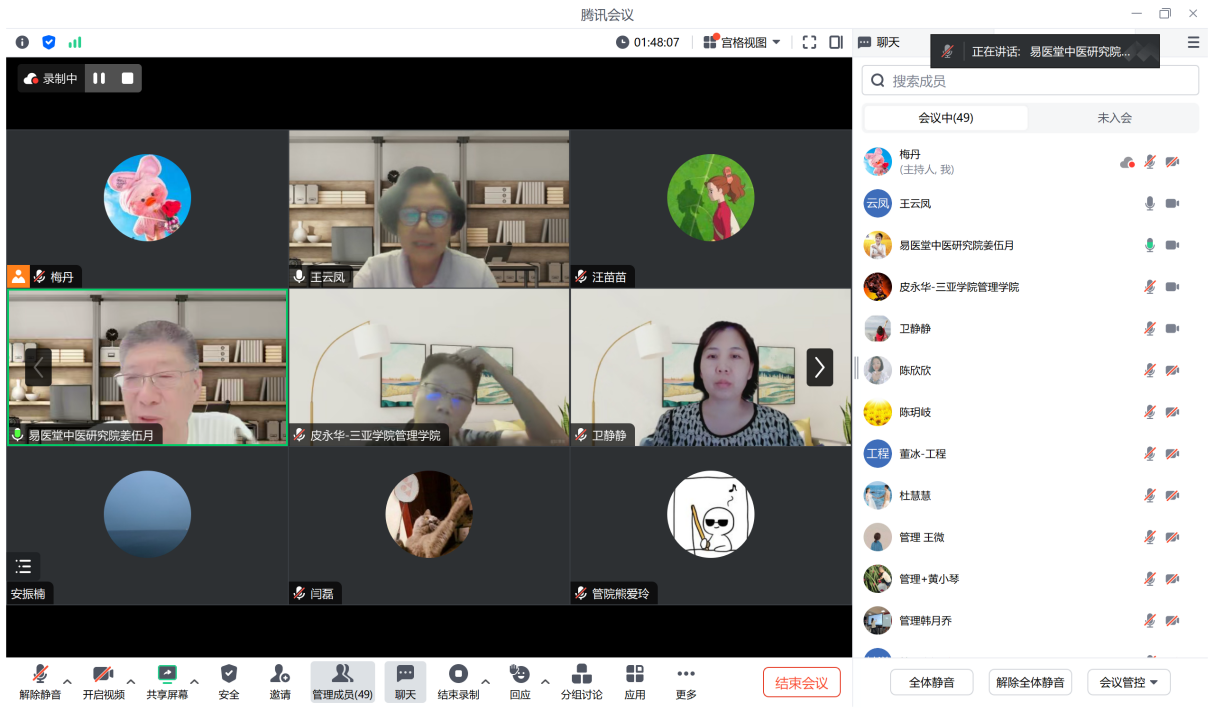
Task: Click the More (更多) ellipsis icon
Action: tap(685, 674)
